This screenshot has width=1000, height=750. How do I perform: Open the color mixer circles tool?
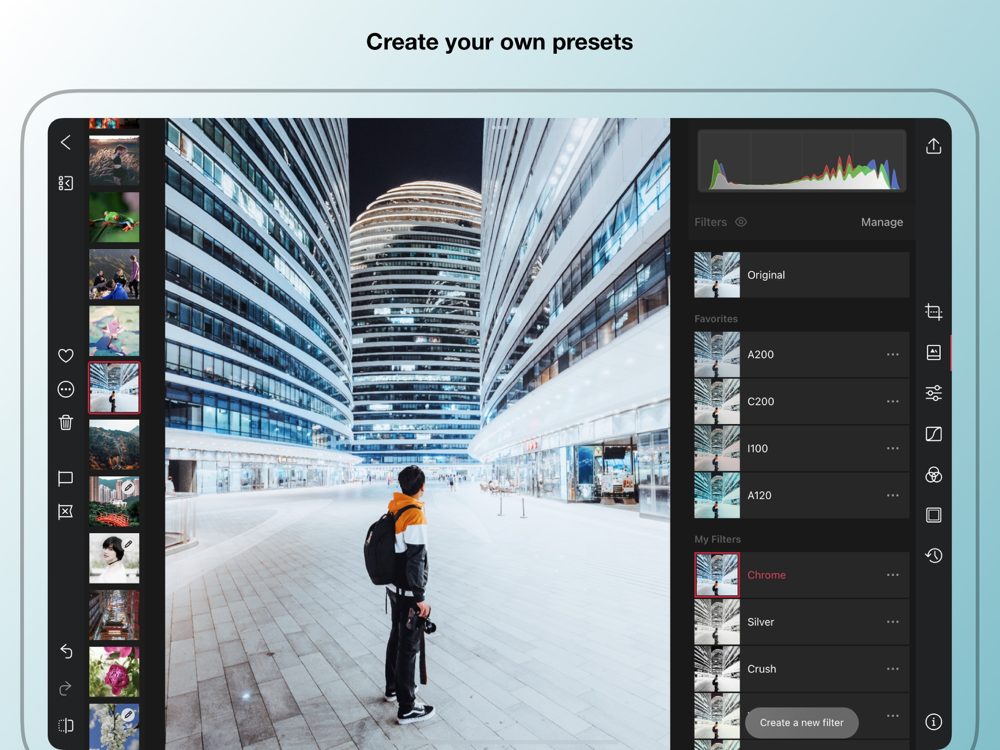point(934,474)
